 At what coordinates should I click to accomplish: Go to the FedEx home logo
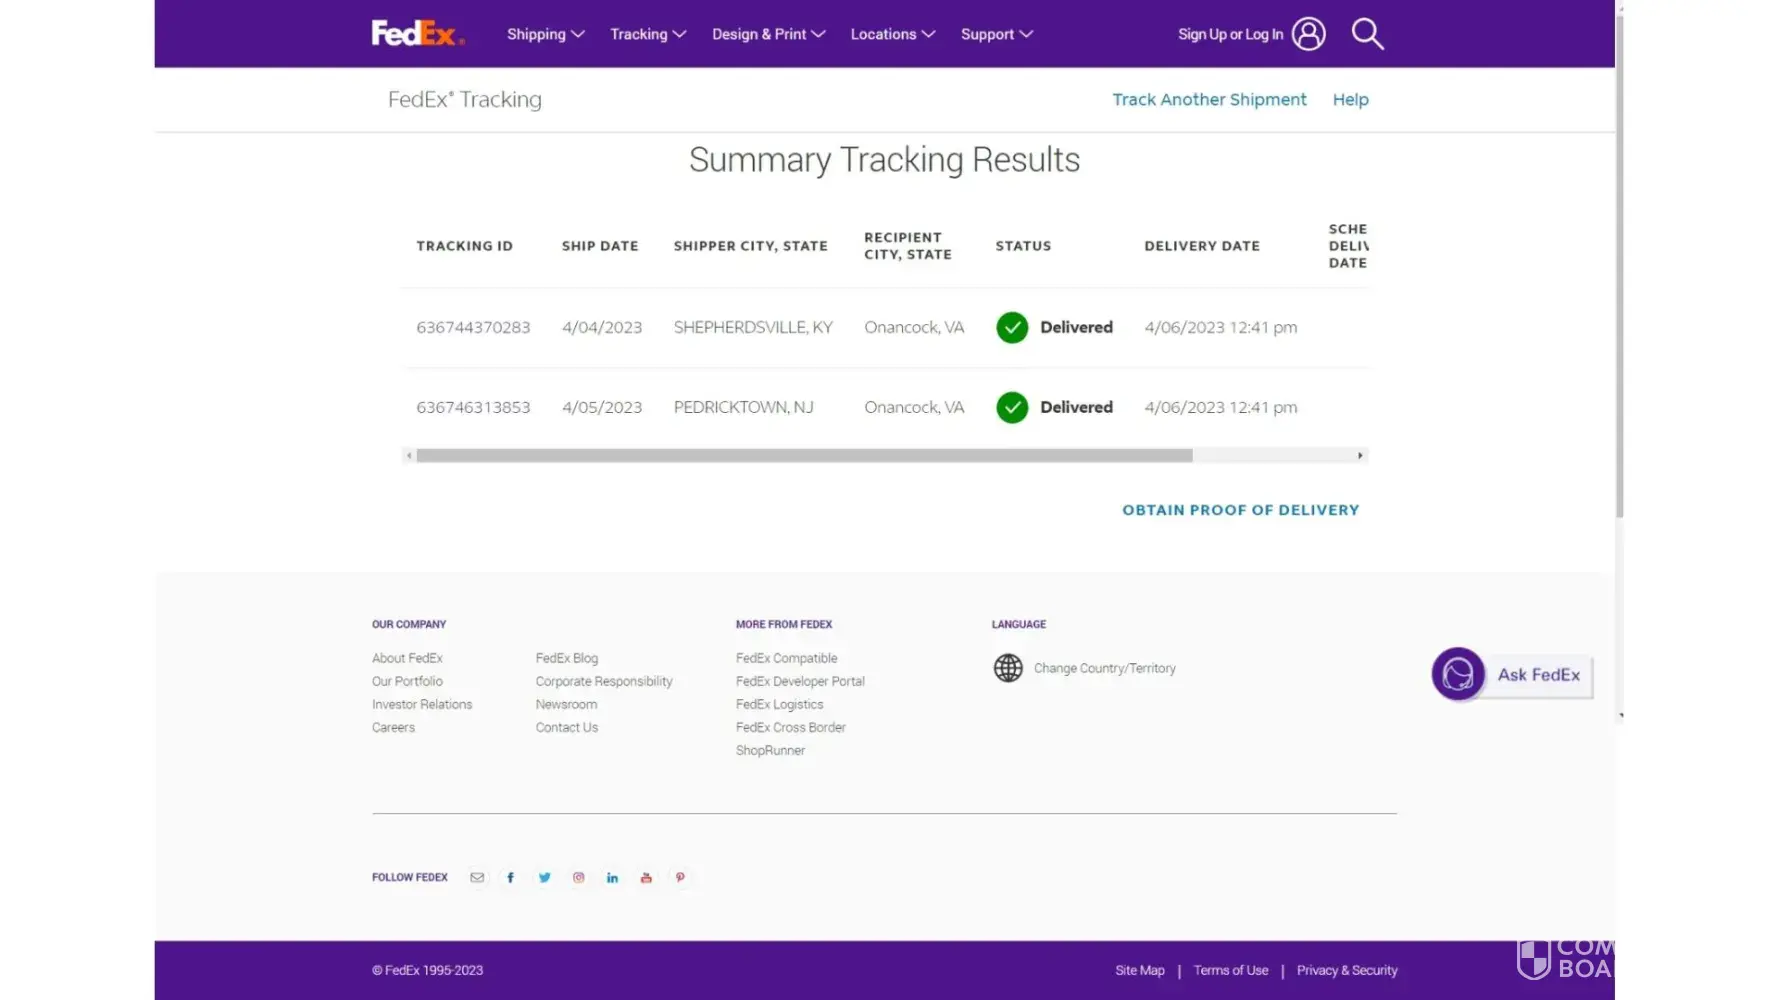point(418,34)
